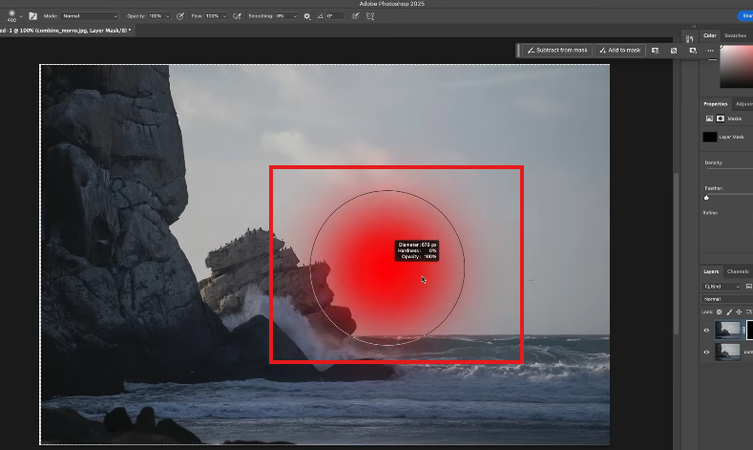Switch to the Color panel tab
Screen dimensions: 753x450
[710, 36]
